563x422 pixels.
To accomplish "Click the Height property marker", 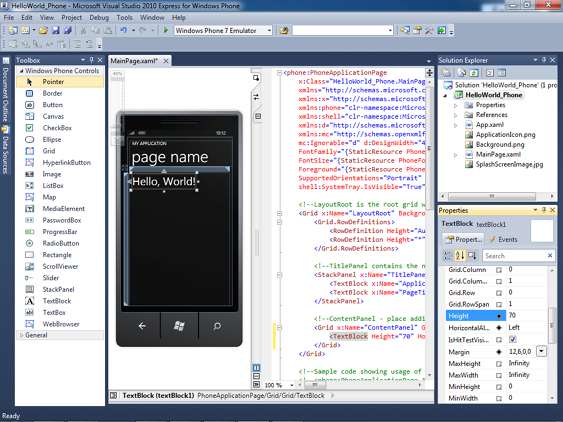I will click(499, 316).
